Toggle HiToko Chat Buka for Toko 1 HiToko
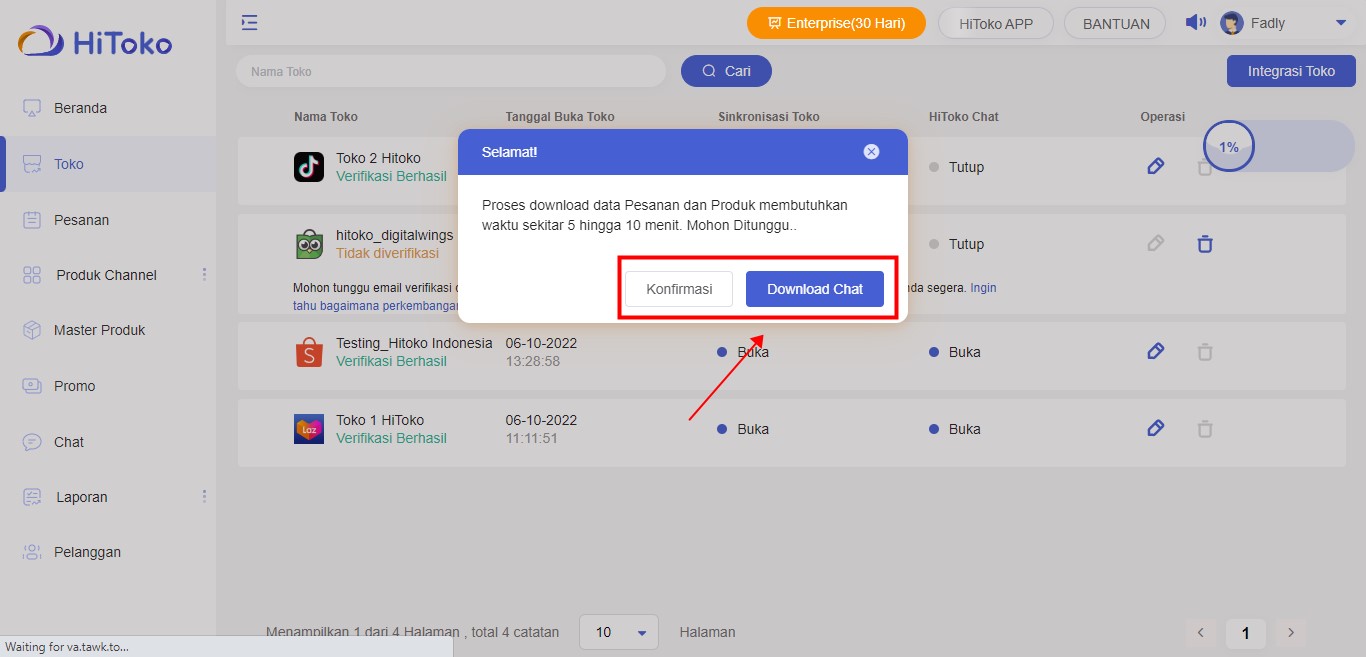The width and height of the screenshot is (1366, 657). pyautogui.click(x=955, y=429)
